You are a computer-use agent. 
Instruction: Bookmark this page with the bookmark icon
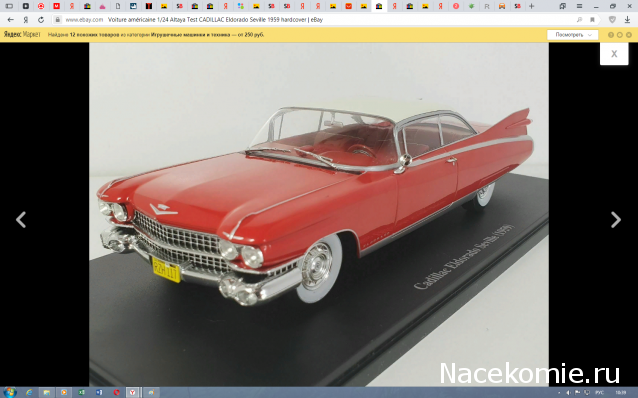(592, 20)
